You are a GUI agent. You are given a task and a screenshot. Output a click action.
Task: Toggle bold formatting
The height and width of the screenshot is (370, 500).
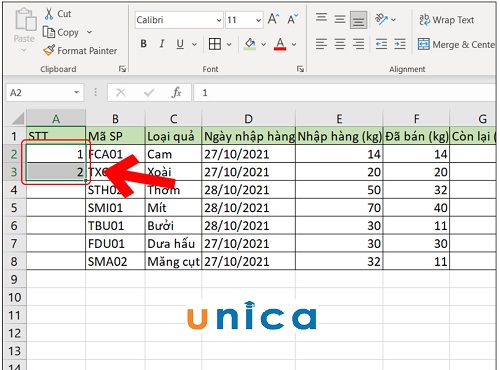pyautogui.click(x=144, y=44)
